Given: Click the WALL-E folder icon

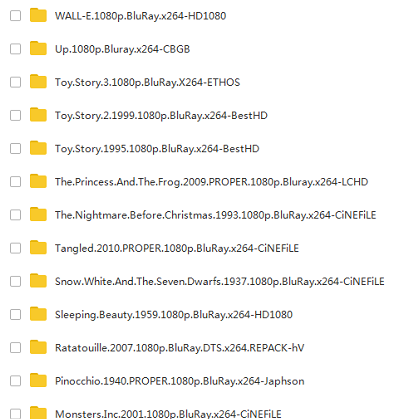Looking at the screenshot, I should click(x=38, y=15).
